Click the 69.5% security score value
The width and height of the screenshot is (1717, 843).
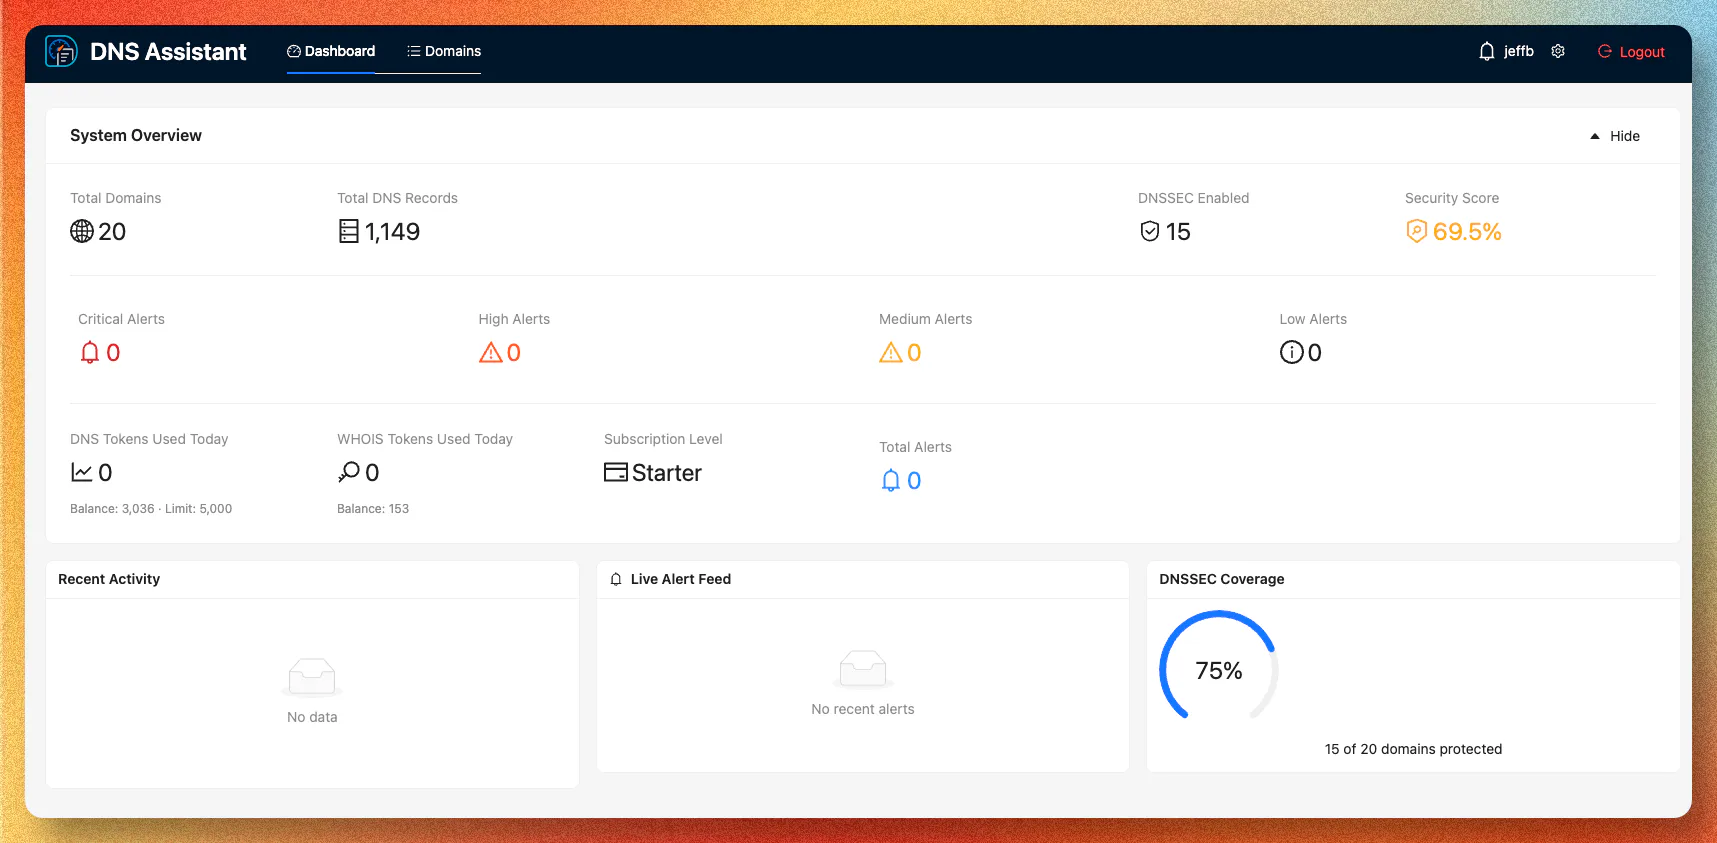coord(1467,231)
